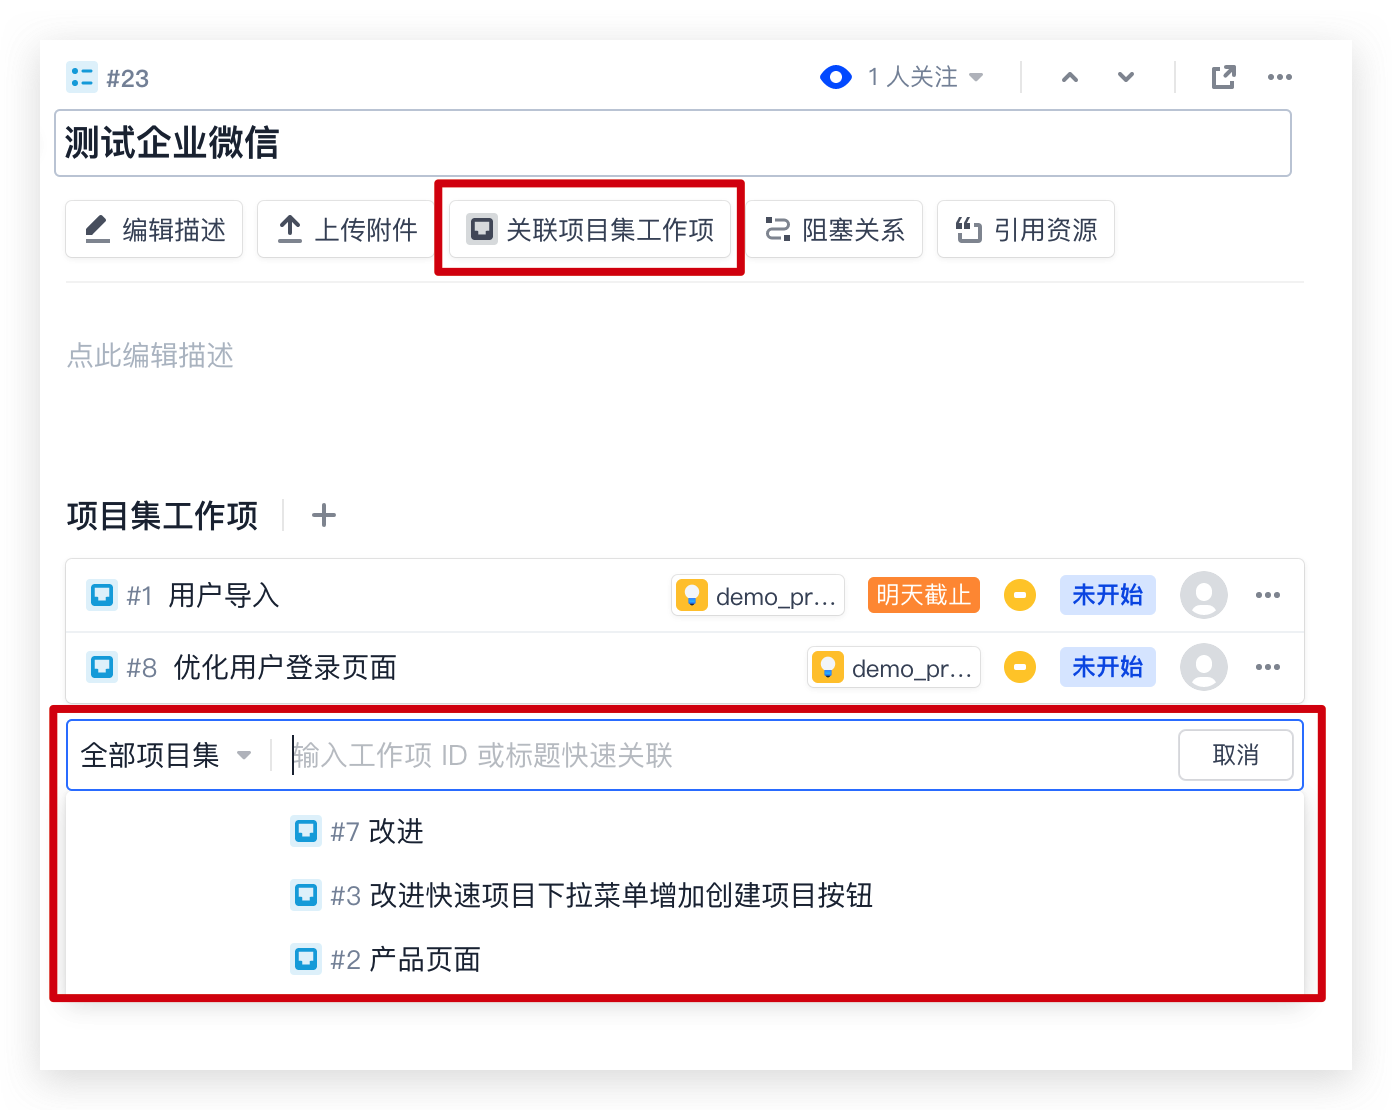Click 点此编辑描述 placeholder area
Screen dimensions: 1392x1110
pyautogui.click(x=150, y=355)
